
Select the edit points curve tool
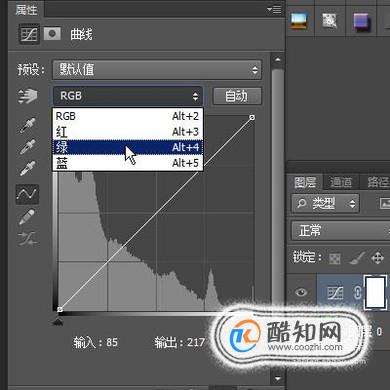click(x=27, y=194)
